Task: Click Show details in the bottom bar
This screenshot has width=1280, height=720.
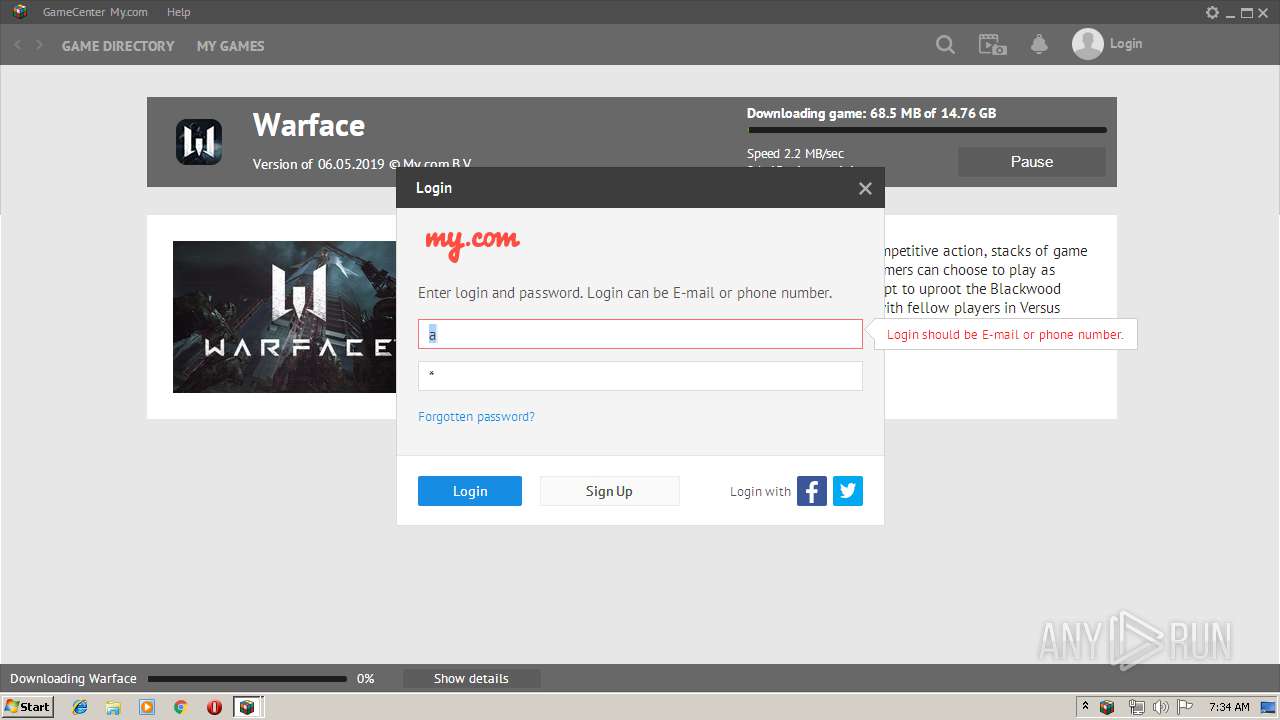Action: [x=471, y=679]
